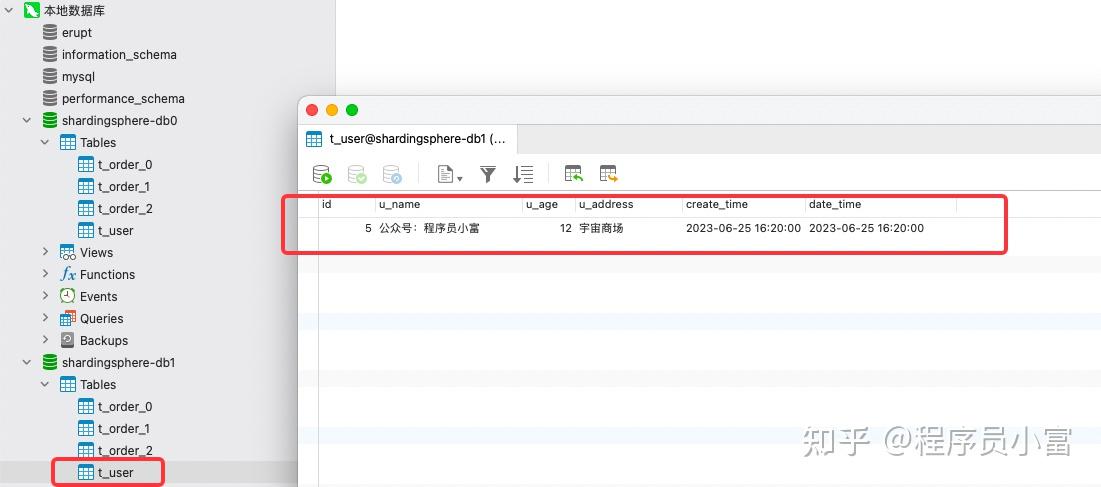Viewport: 1101px width, 487px height.
Task: Click the Backups icon in db0
Action: click(x=67, y=340)
